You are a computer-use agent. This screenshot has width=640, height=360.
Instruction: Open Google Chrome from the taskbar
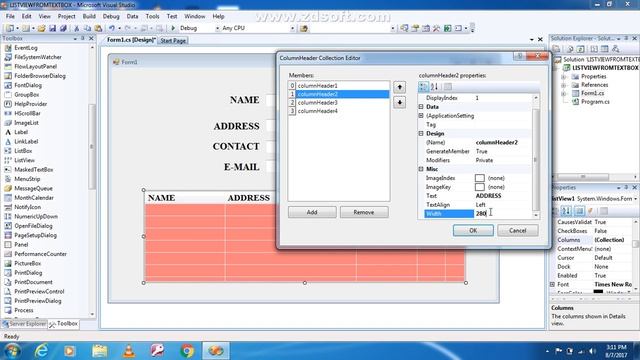187,351
